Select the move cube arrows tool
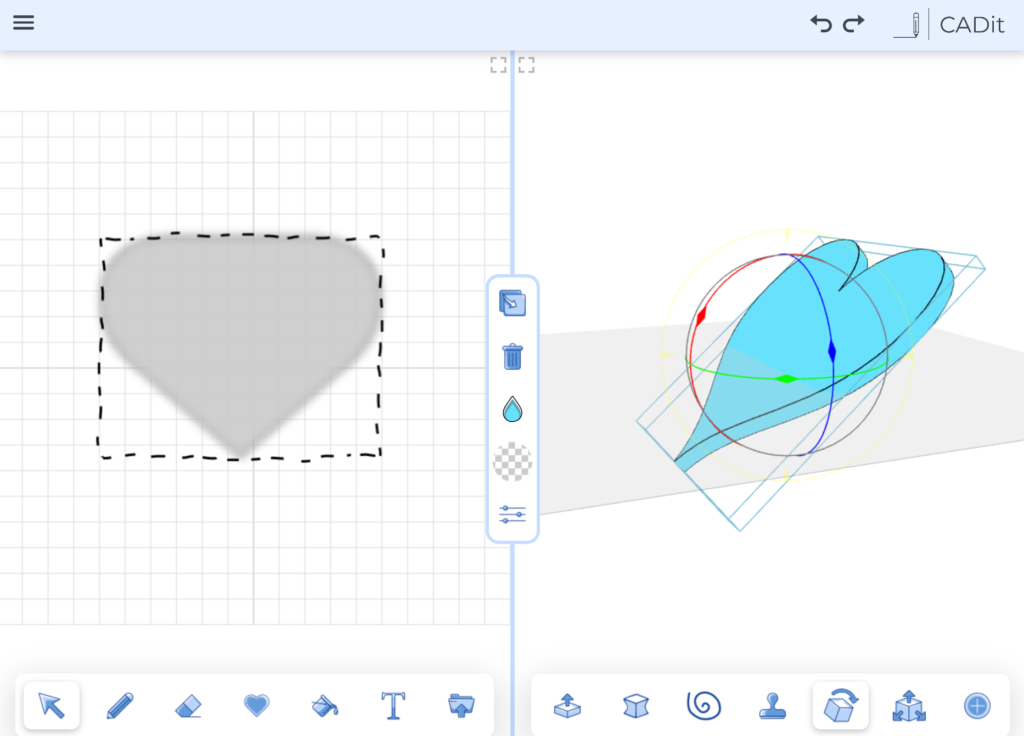 [x=909, y=706]
